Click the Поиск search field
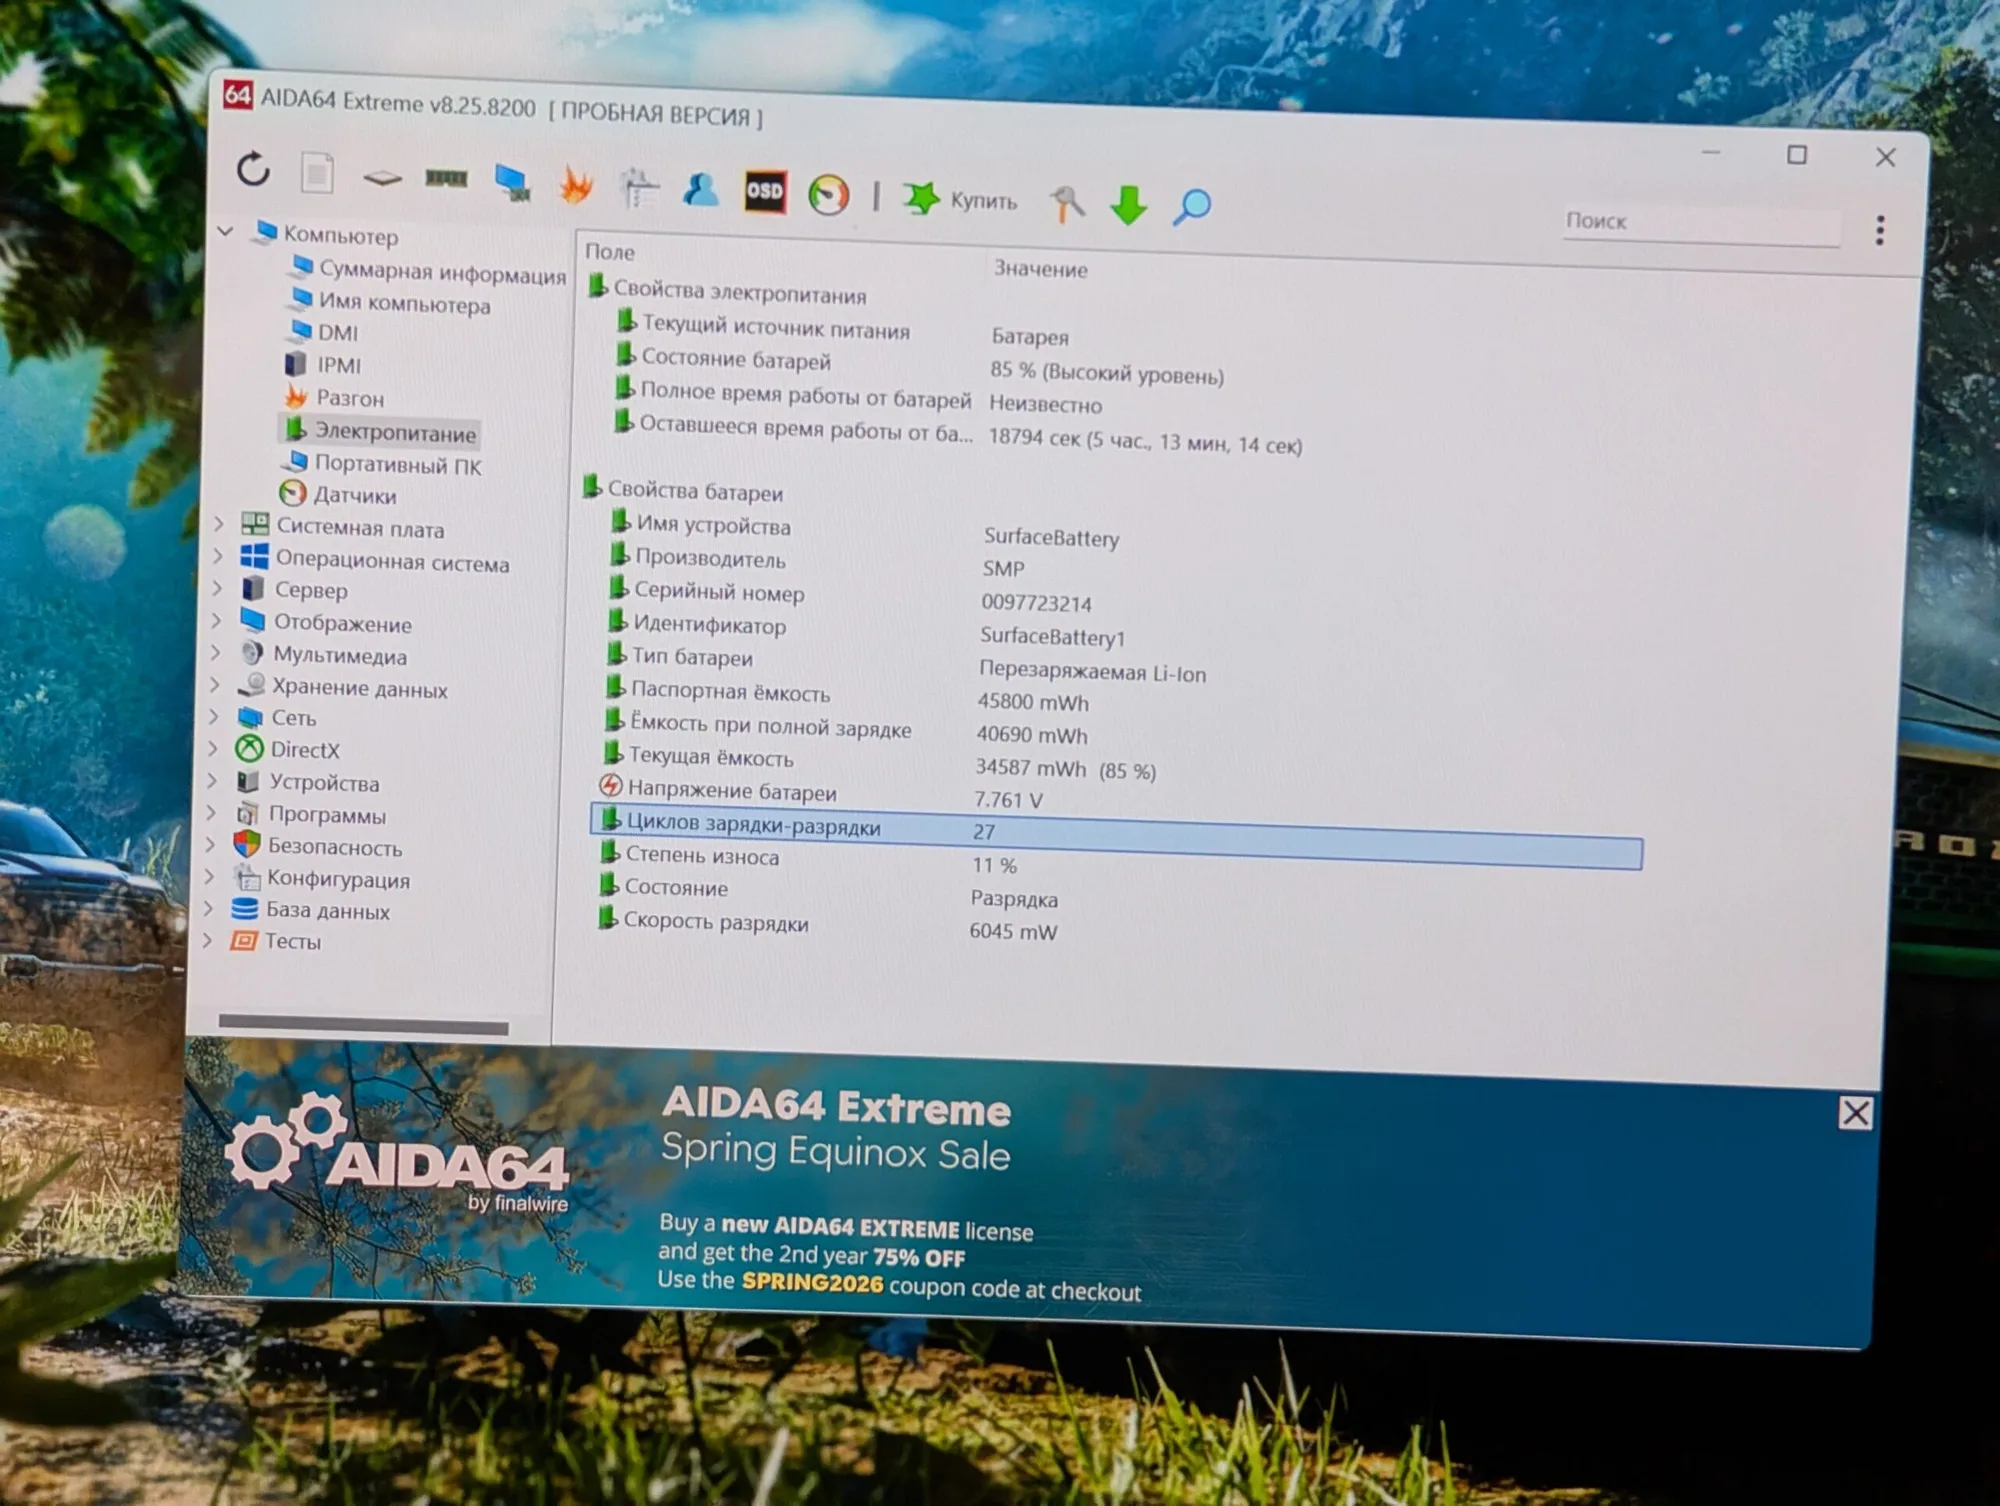This screenshot has width=2000, height=1506. pos(1702,224)
